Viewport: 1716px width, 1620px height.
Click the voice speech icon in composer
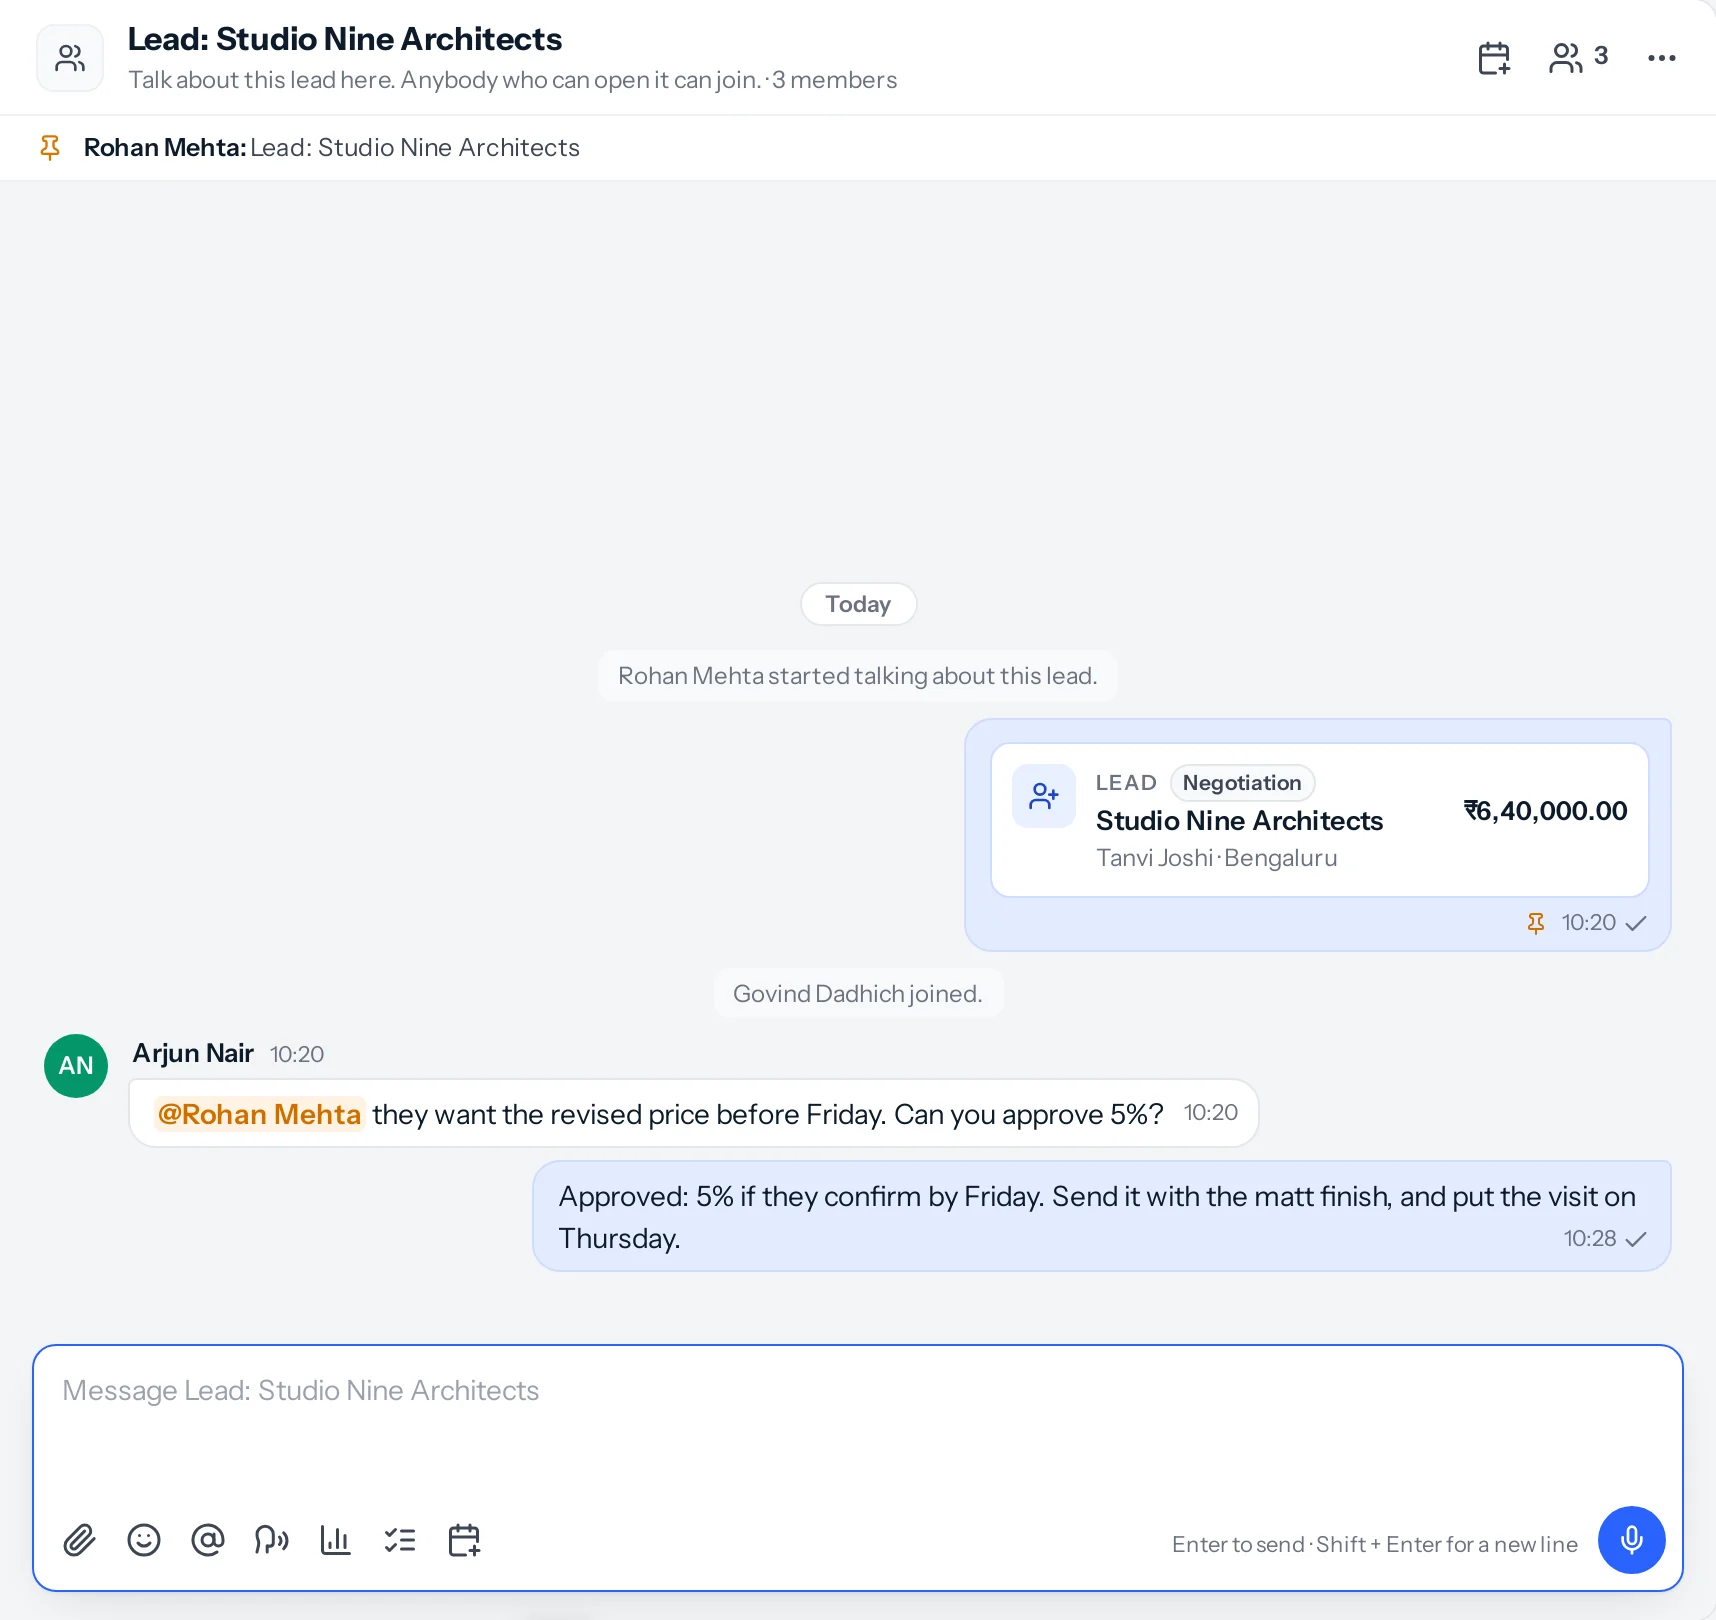tap(272, 1540)
